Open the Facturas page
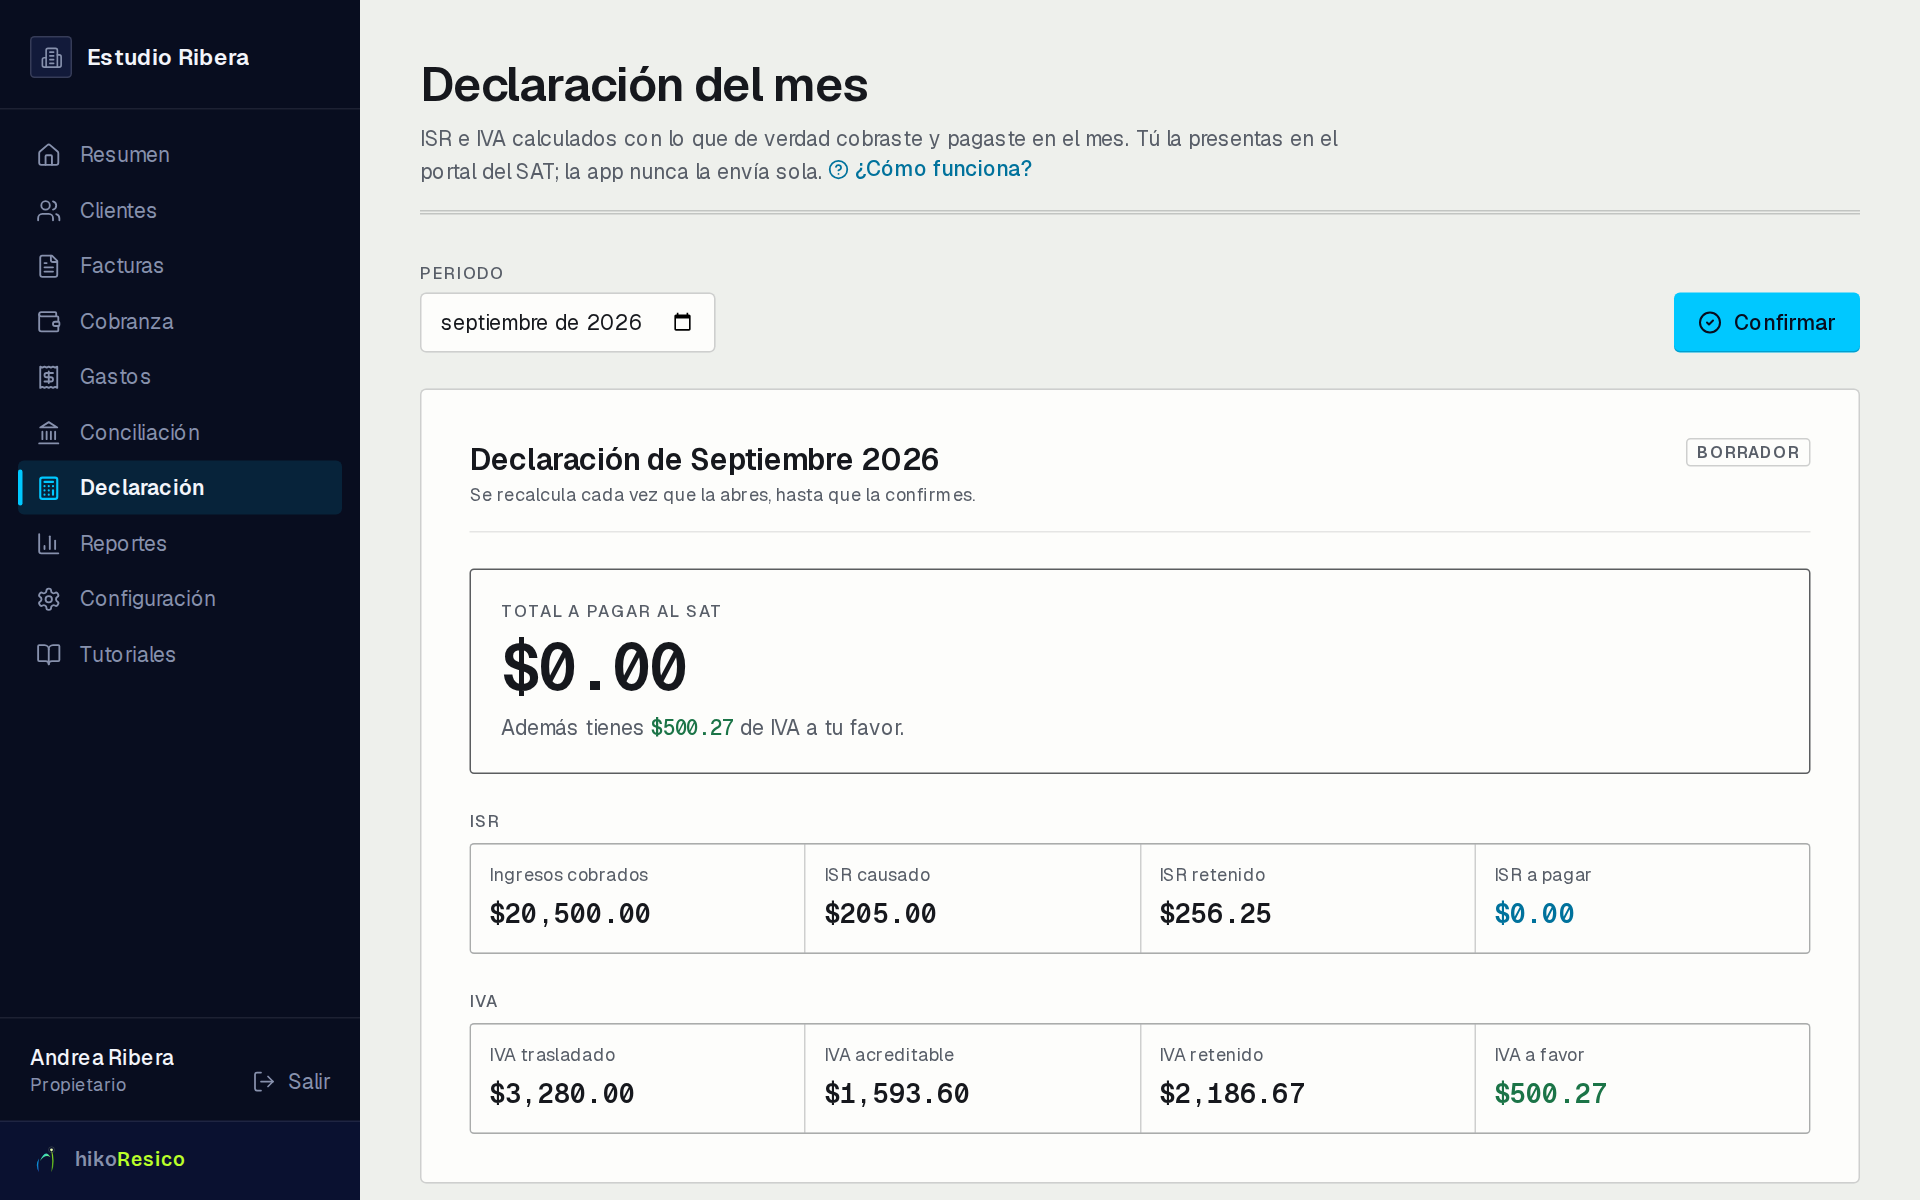The height and width of the screenshot is (1200, 1920). [x=180, y=266]
